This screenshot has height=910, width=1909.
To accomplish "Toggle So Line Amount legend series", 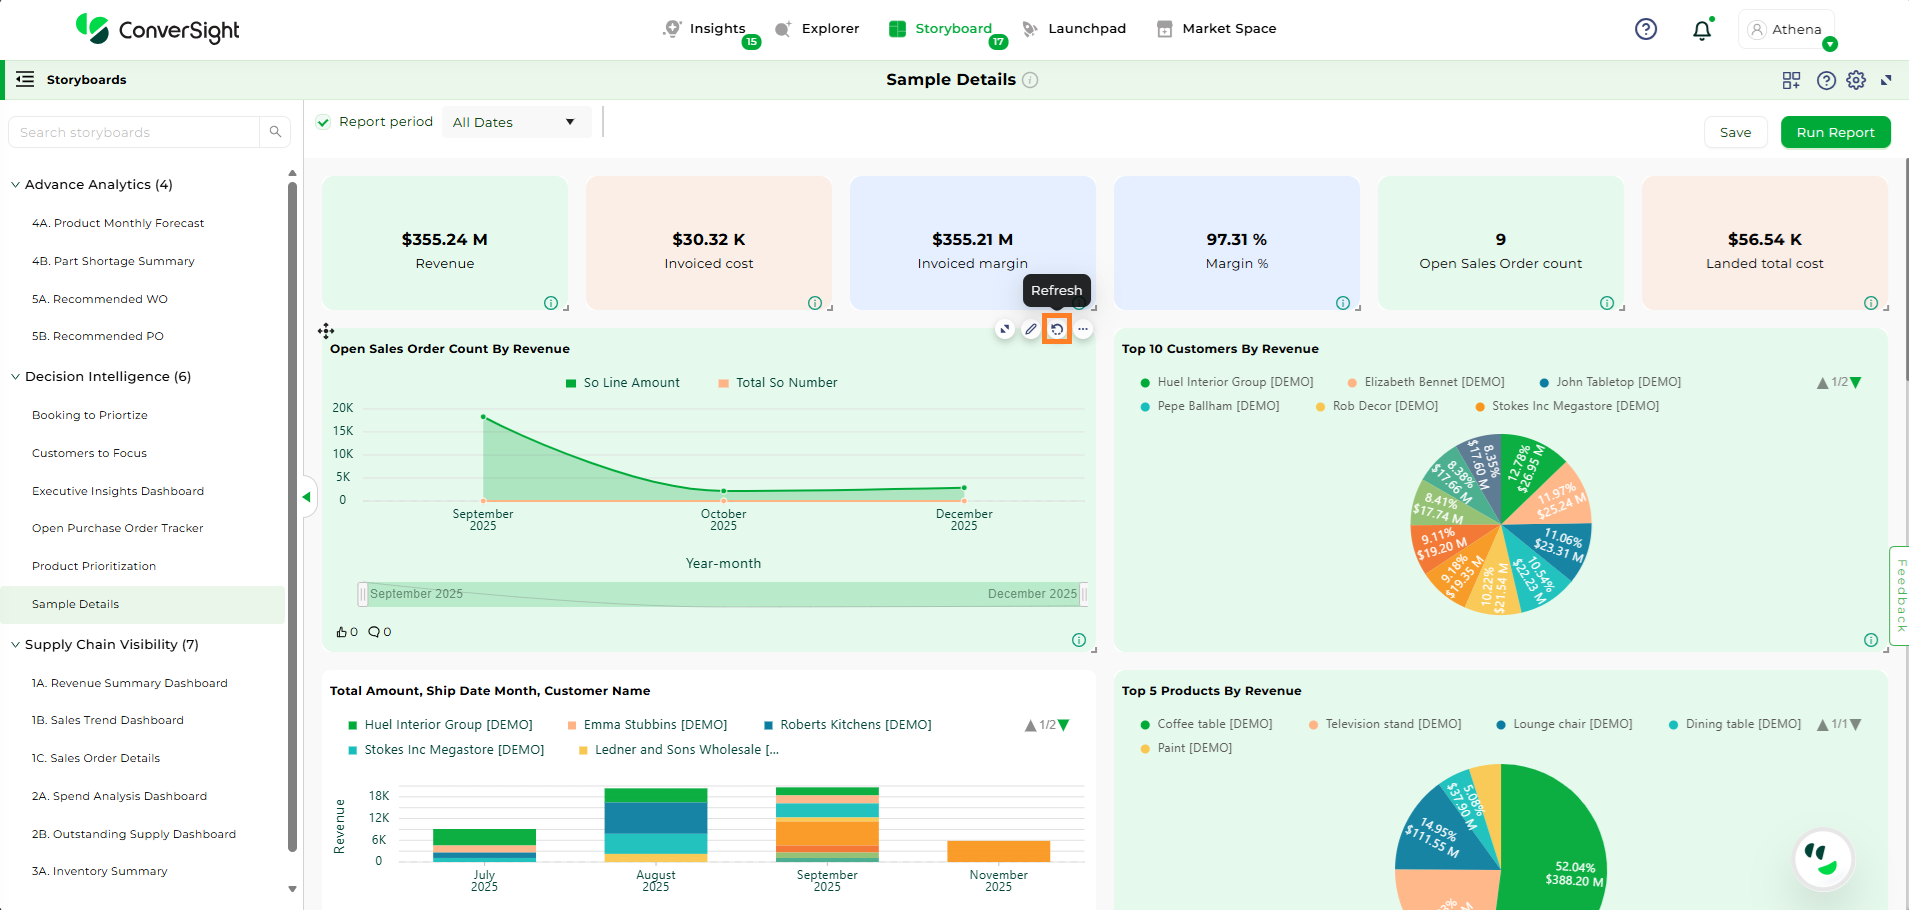I will 622,383.
